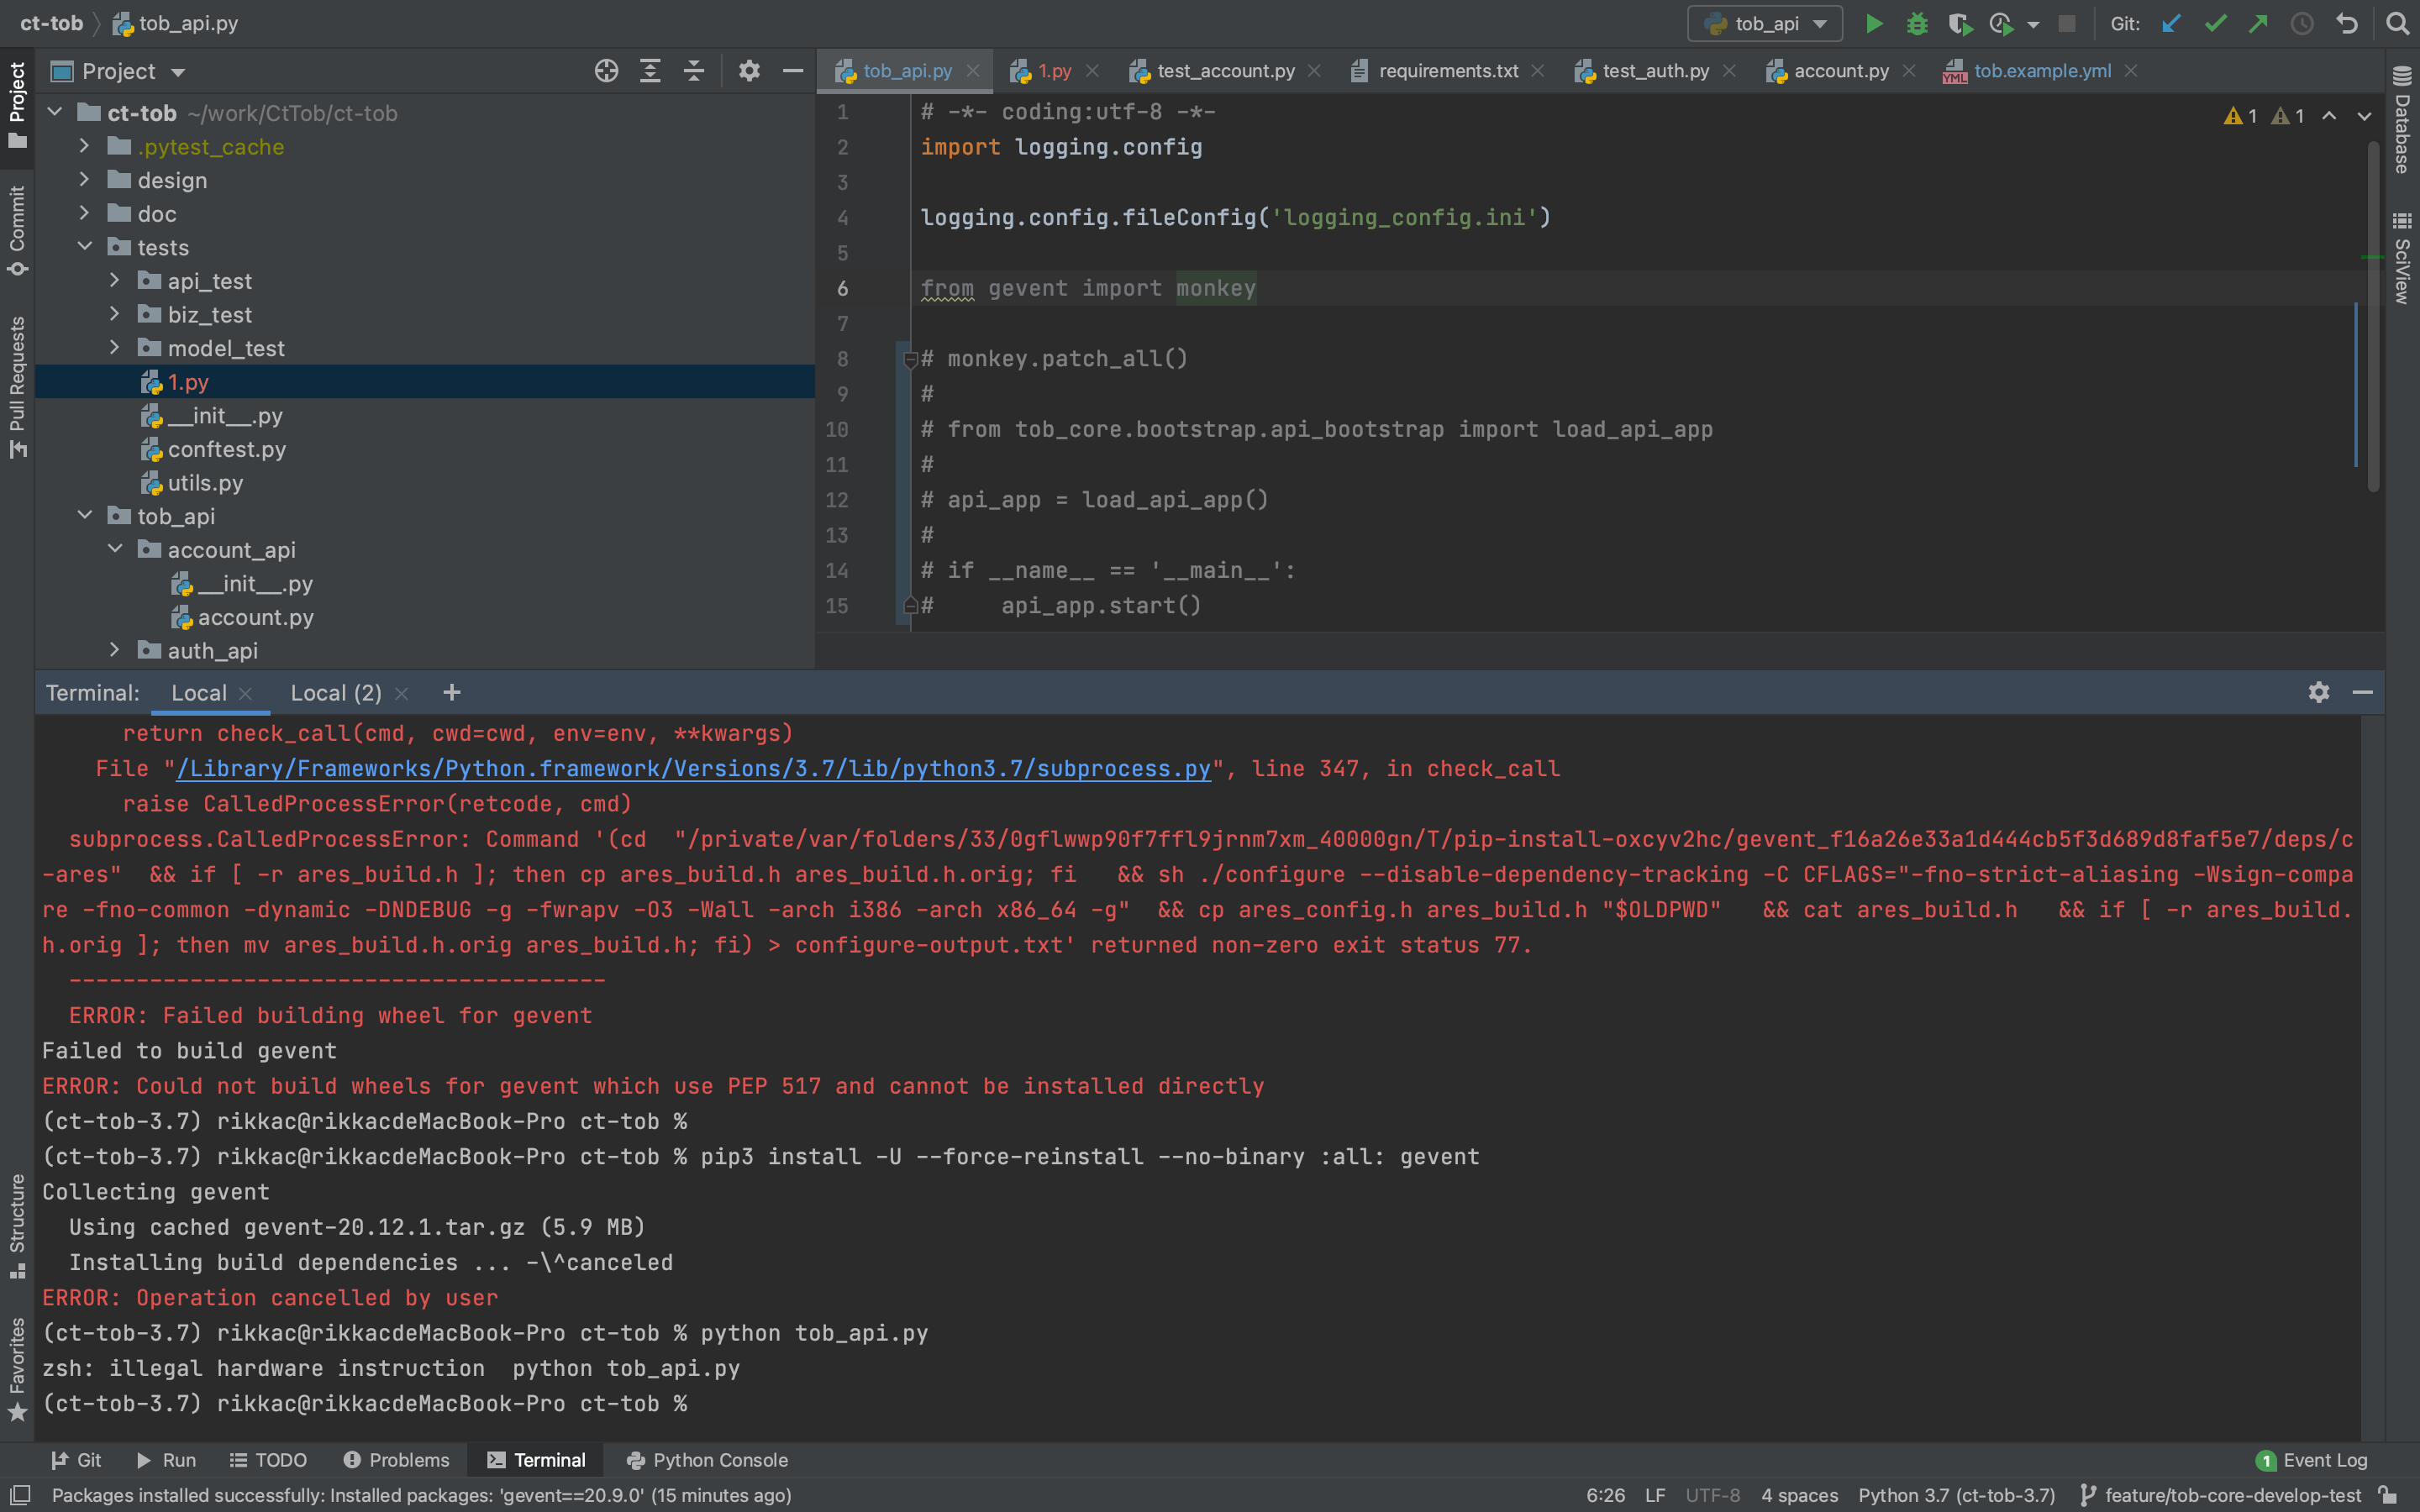
Task: Click the Stop process icon
Action: [2067, 23]
